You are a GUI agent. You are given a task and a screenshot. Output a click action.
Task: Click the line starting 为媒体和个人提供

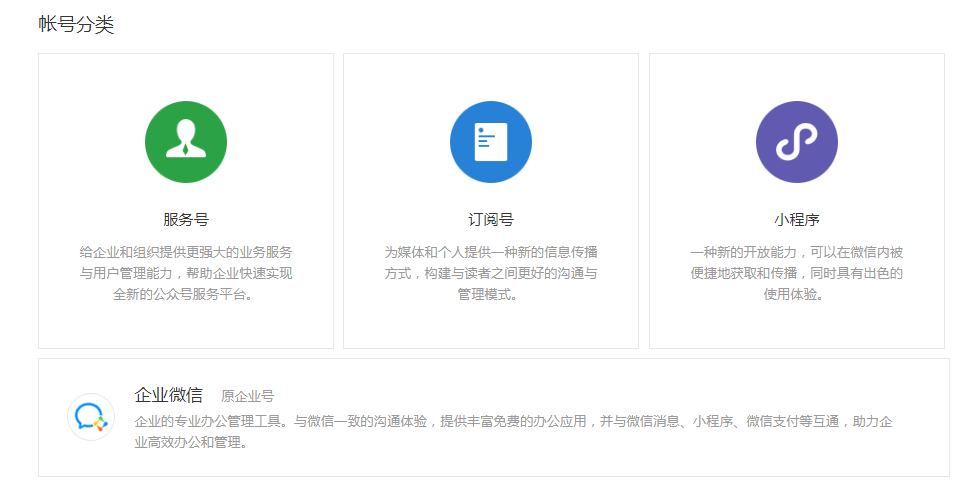point(491,252)
